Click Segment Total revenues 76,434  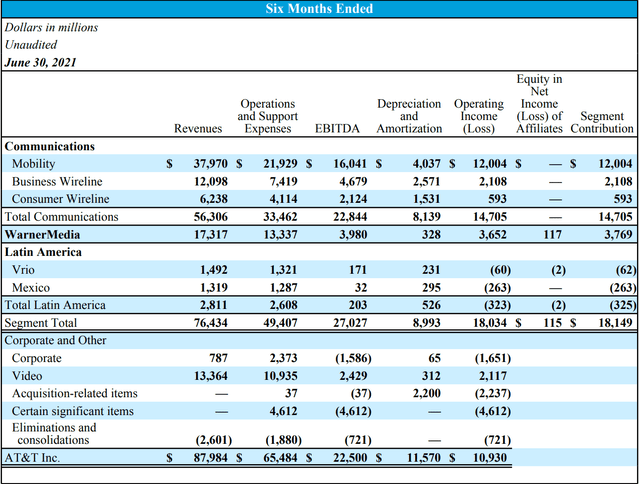(210, 323)
